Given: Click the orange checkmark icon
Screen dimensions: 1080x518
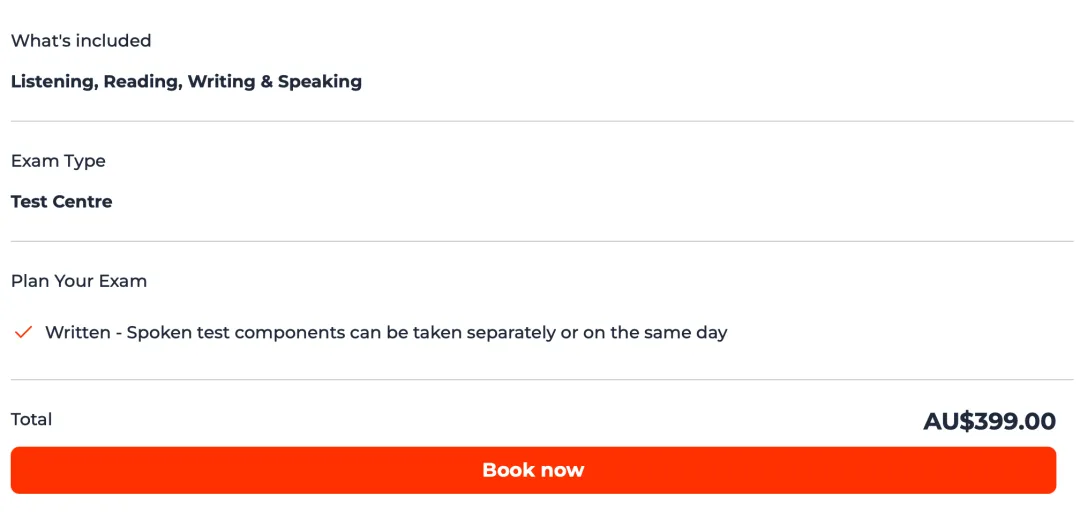Looking at the screenshot, I should pyautogui.click(x=24, y=332).
